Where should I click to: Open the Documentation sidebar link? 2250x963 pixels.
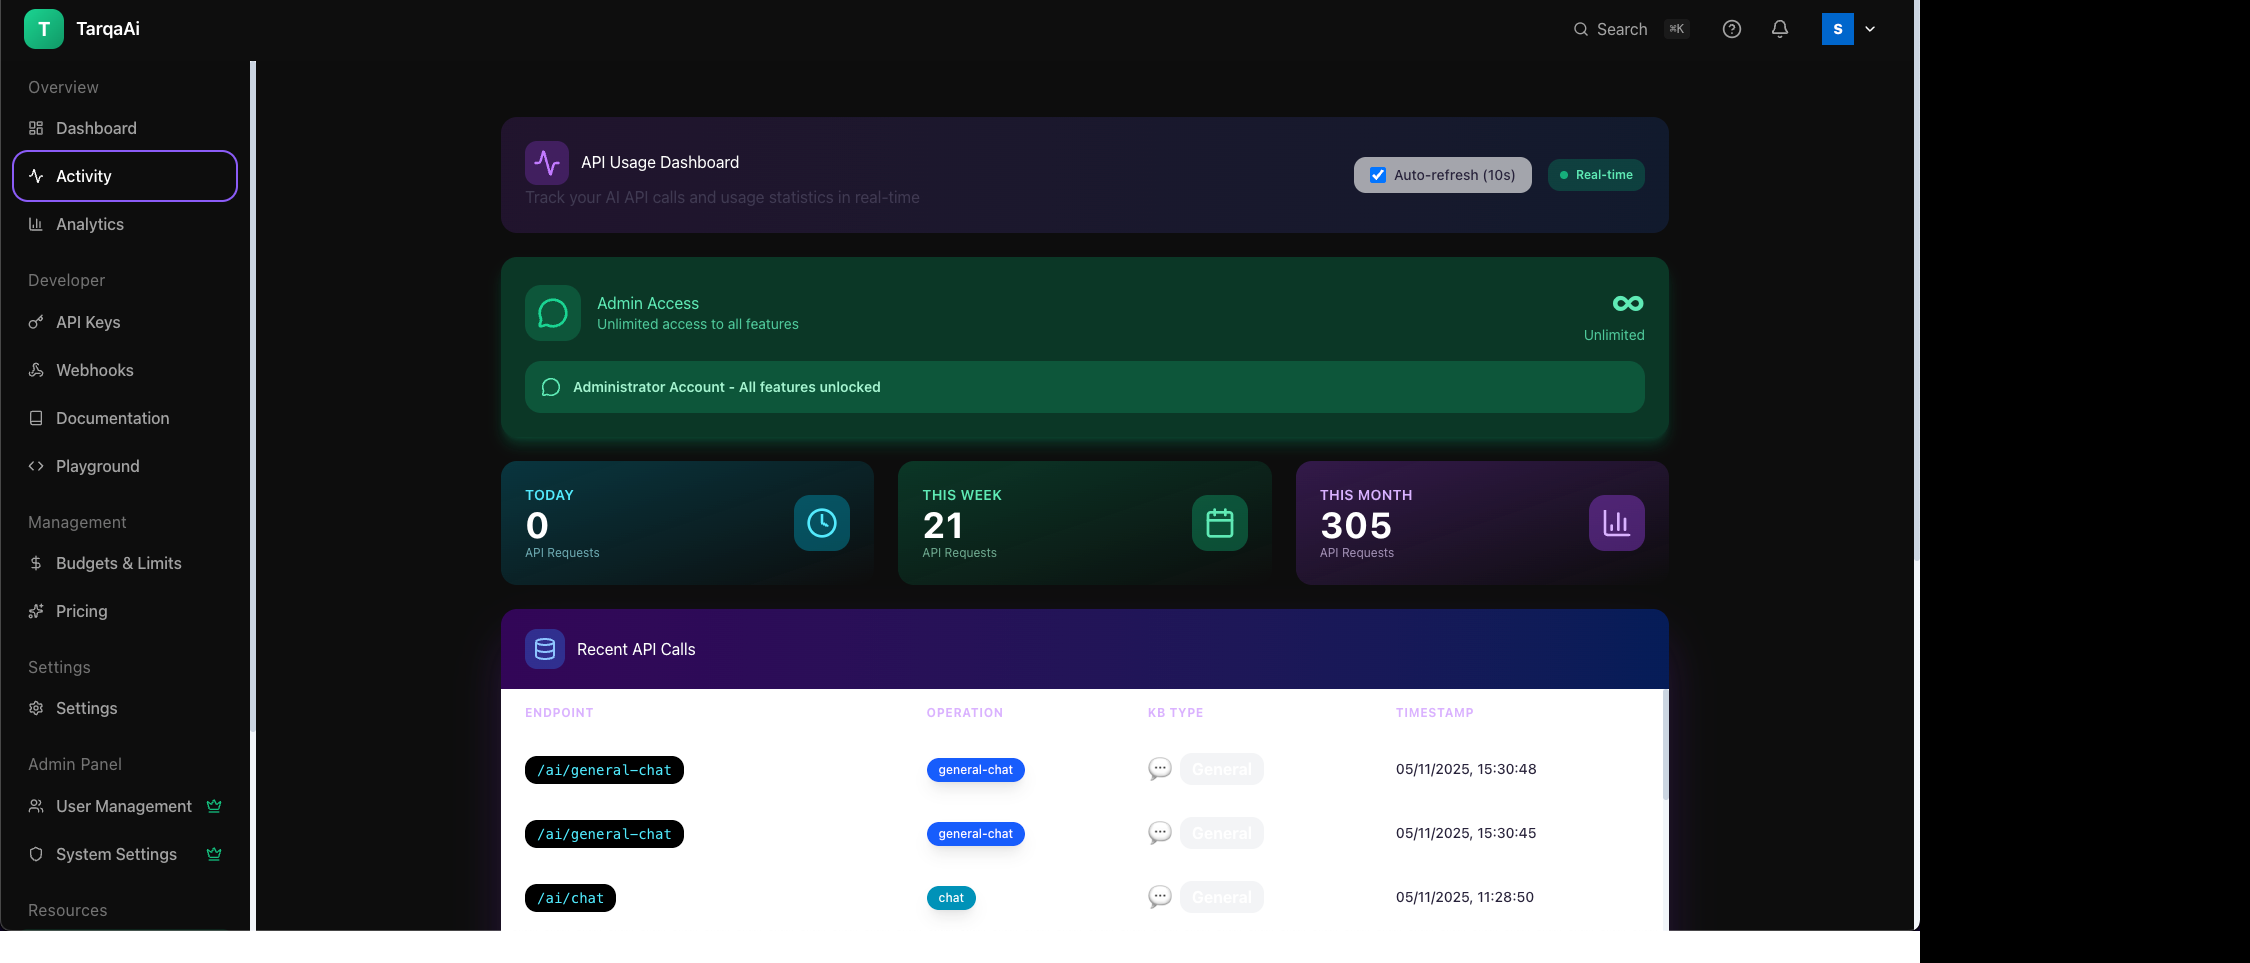[x=125, y=418]
